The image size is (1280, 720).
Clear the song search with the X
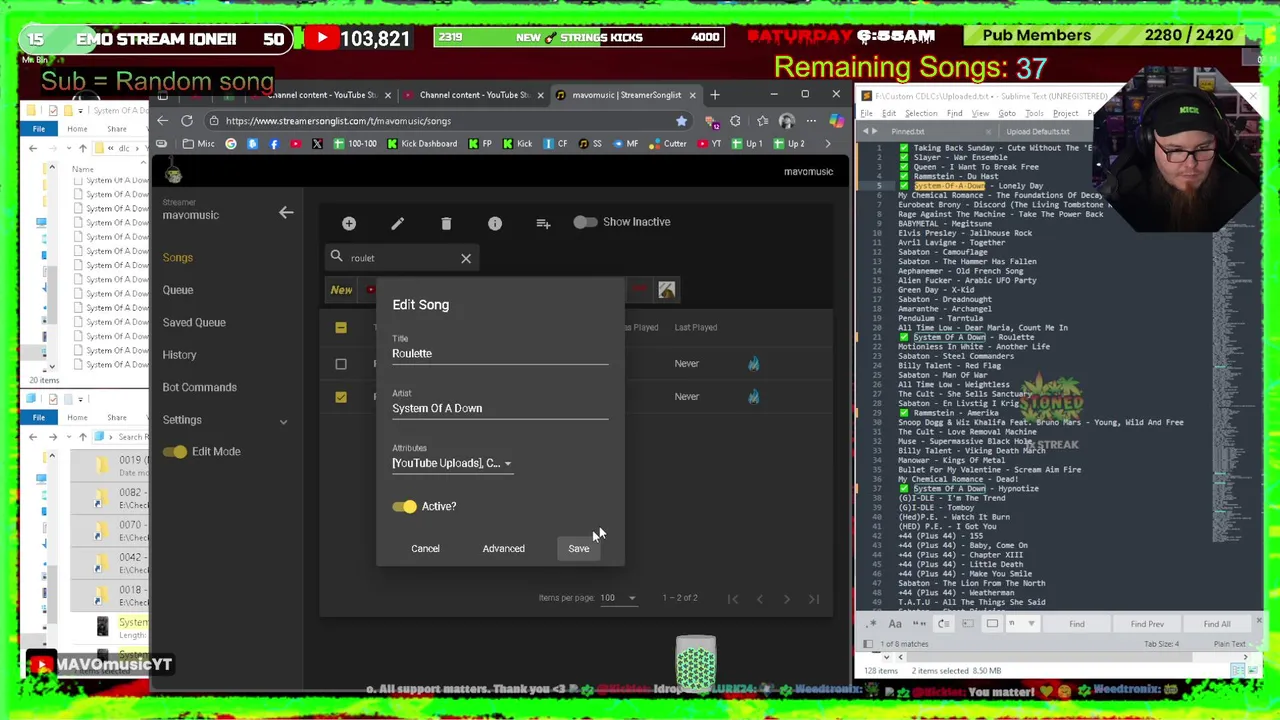point(466,258)
